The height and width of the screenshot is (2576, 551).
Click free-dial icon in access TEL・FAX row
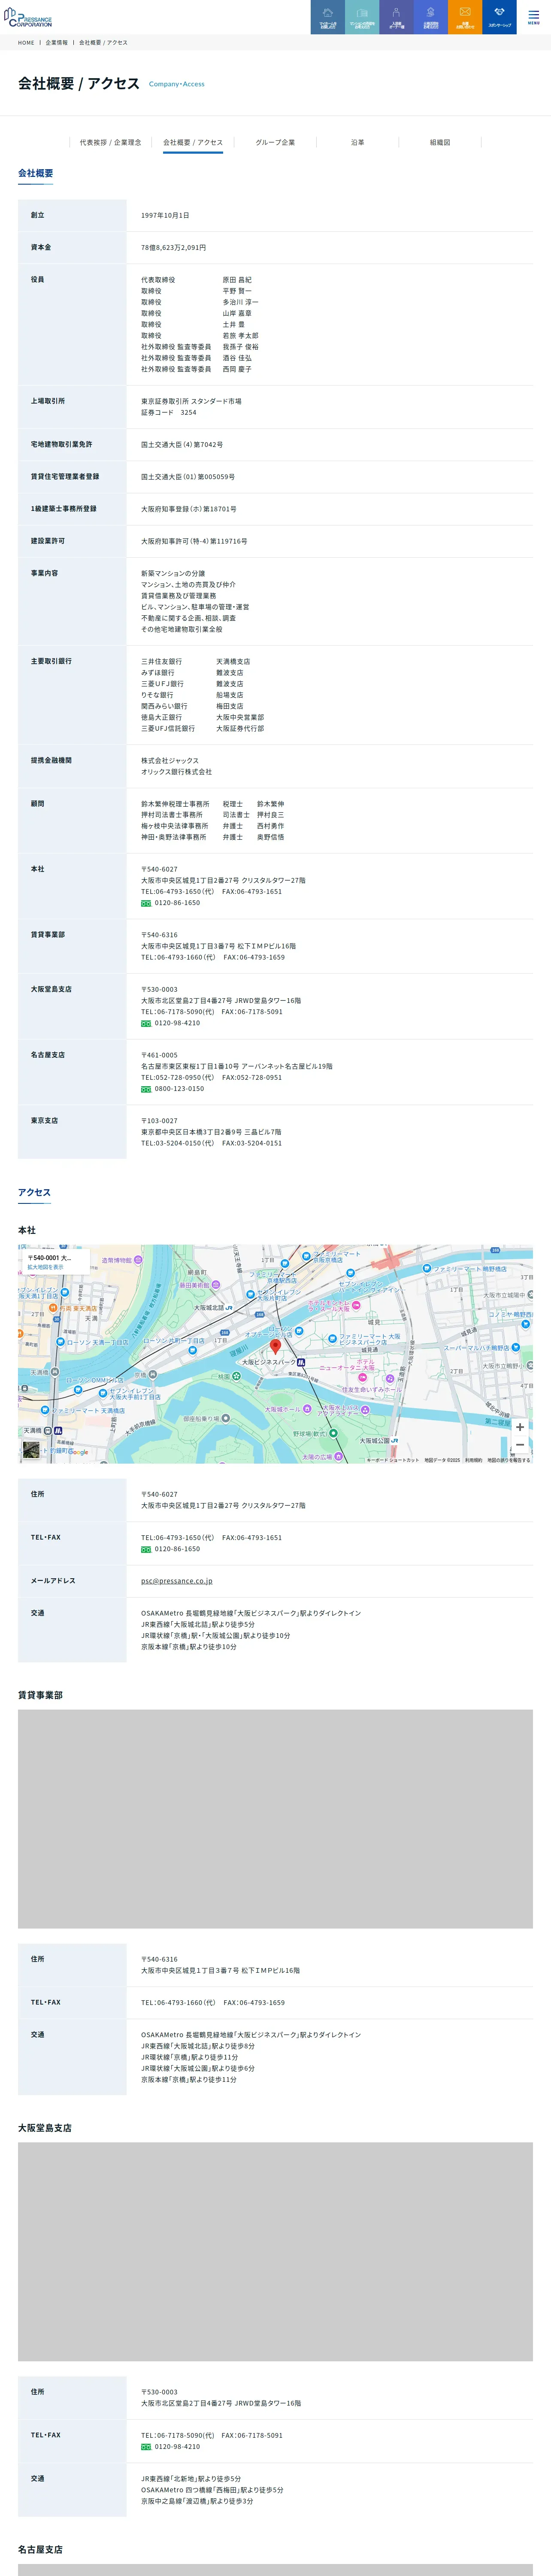146,1549
